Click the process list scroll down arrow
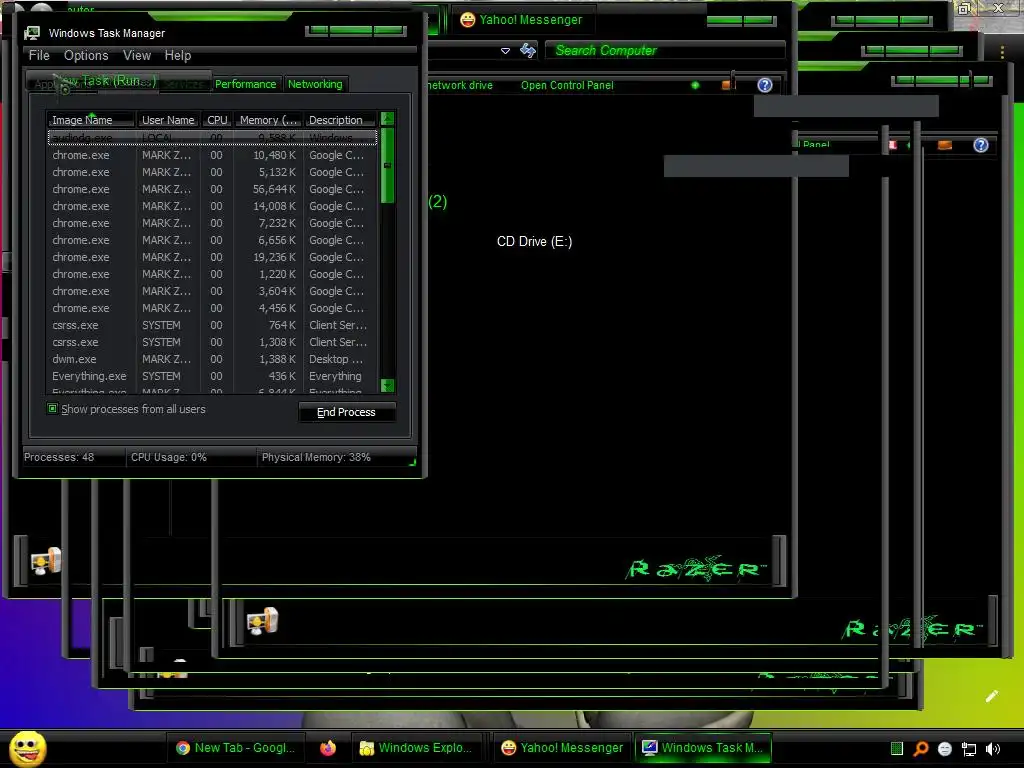Image resolution: width=1024 pixels, height=768 pixels. pos(387,385)
